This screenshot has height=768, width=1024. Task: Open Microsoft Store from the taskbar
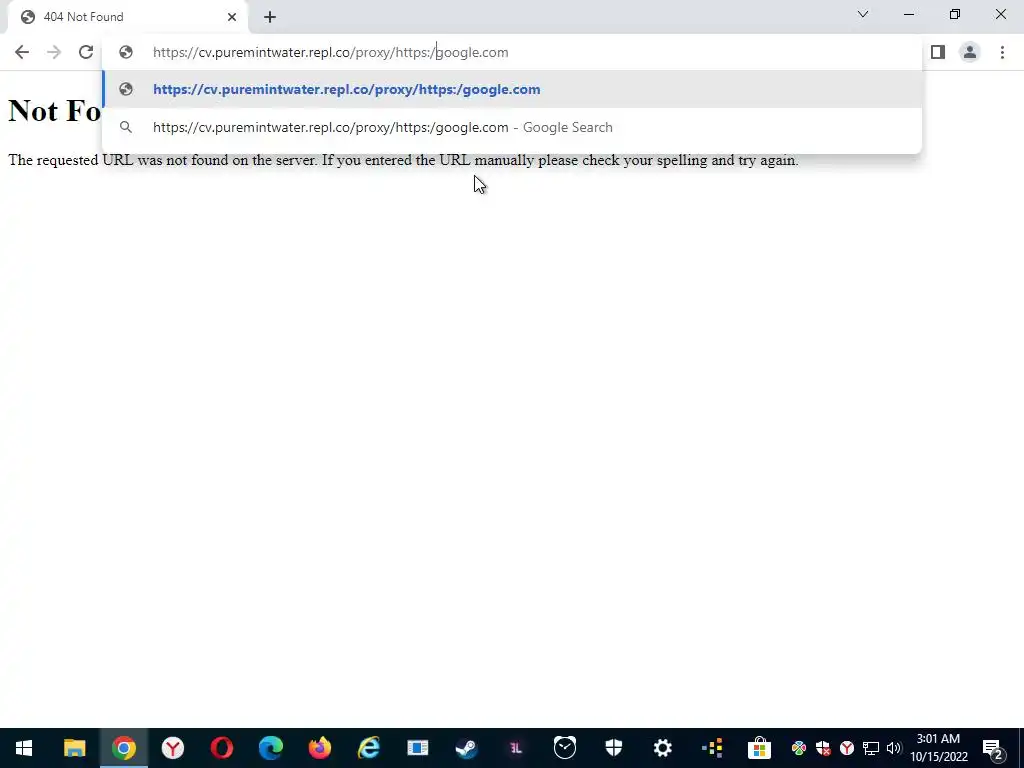point(760,748)
